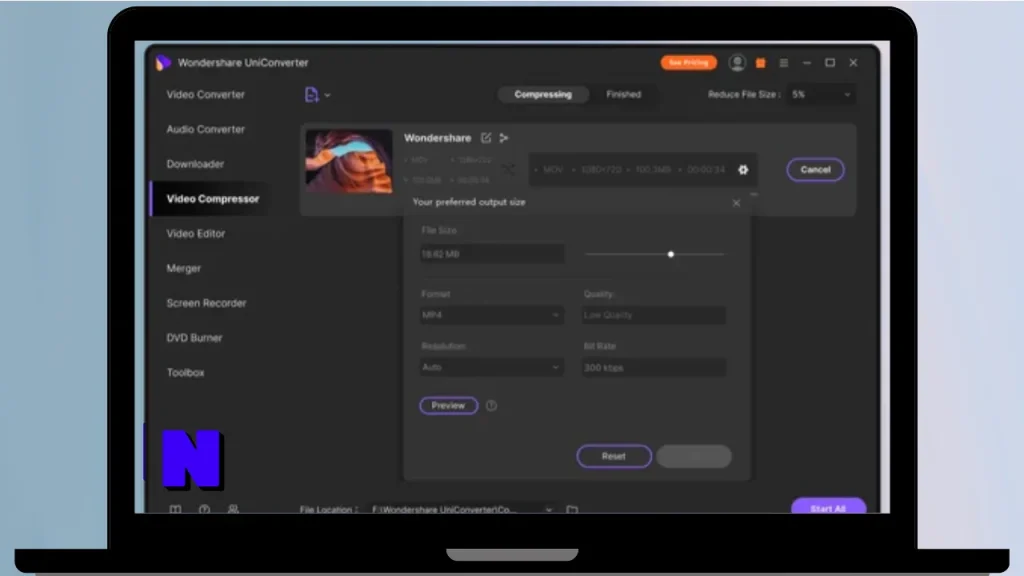Image resolution: width=1024 pixels, height=576 pixels.
Task: Click the Cancel button
Action: (815, 170)
